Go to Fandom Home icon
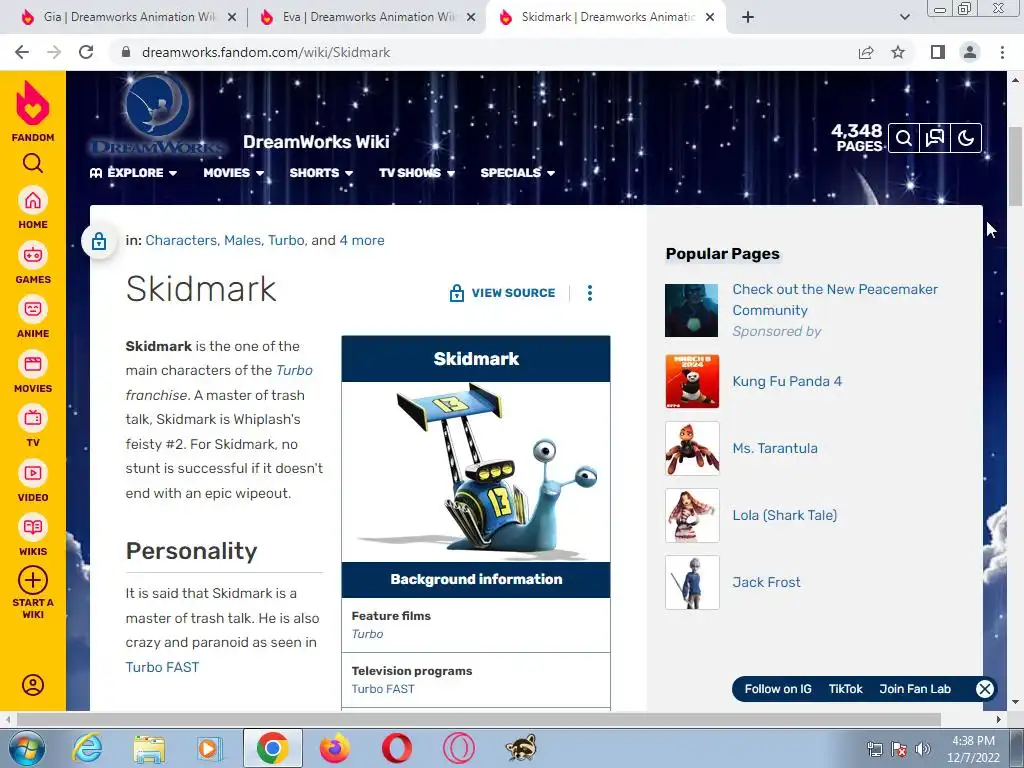 pyautogui.click(x=33, y=200)
